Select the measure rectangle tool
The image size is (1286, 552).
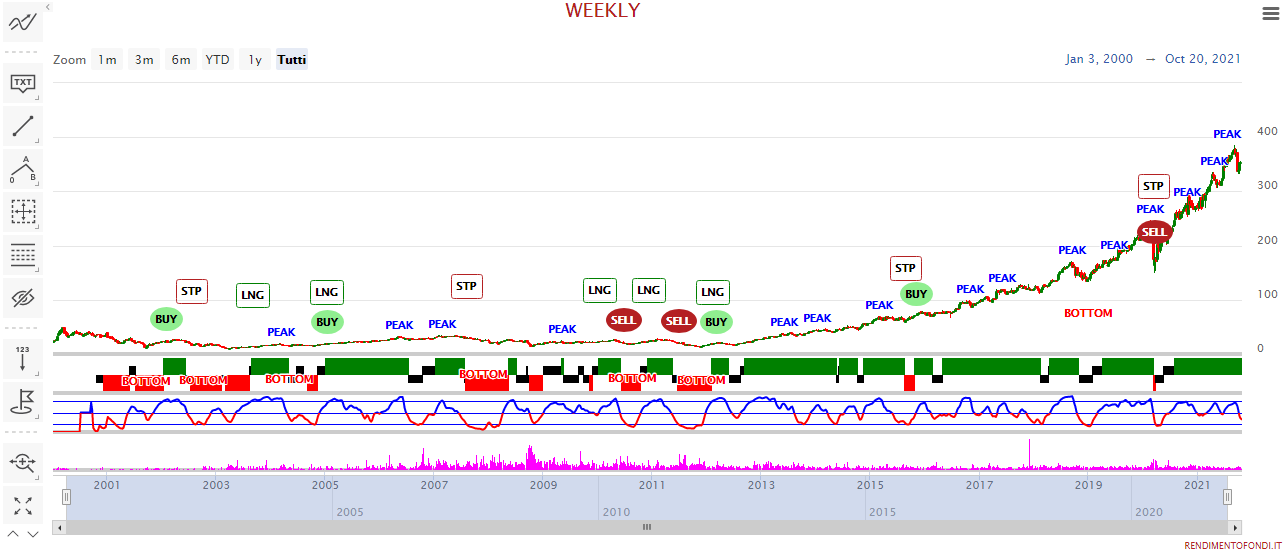[23, 212]
